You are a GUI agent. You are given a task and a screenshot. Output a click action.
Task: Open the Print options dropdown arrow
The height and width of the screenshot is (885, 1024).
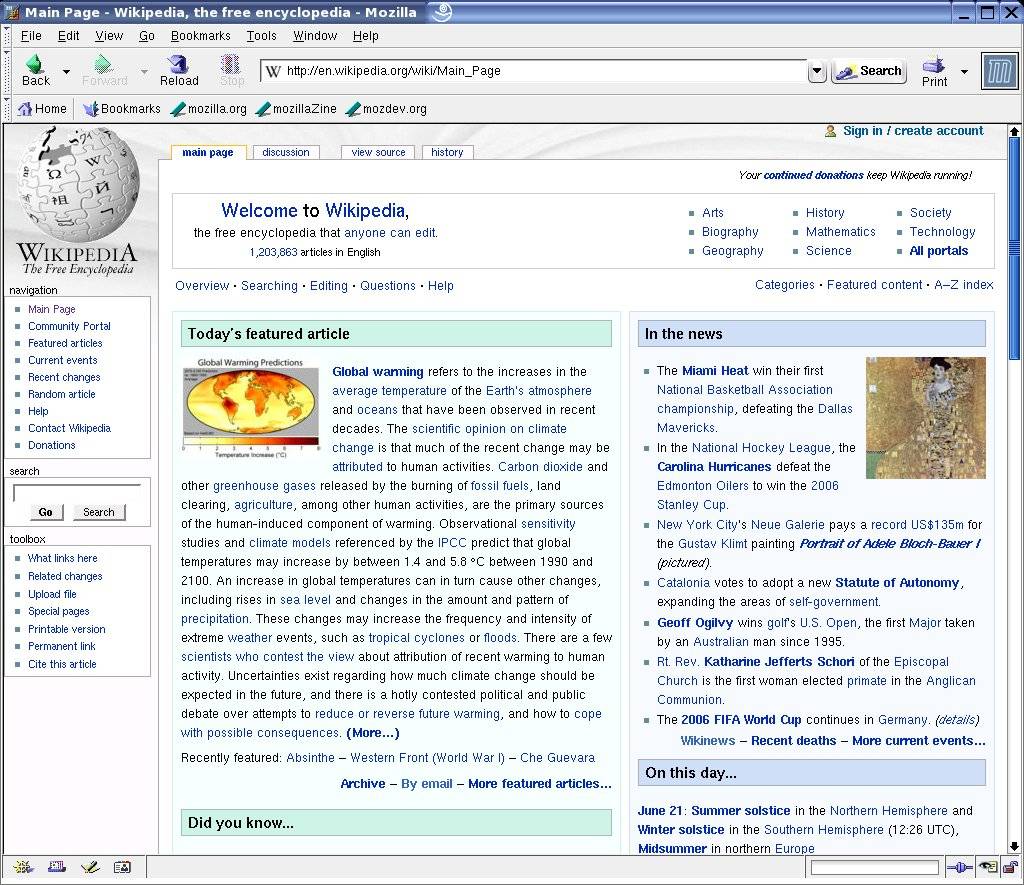pos(965,71)
